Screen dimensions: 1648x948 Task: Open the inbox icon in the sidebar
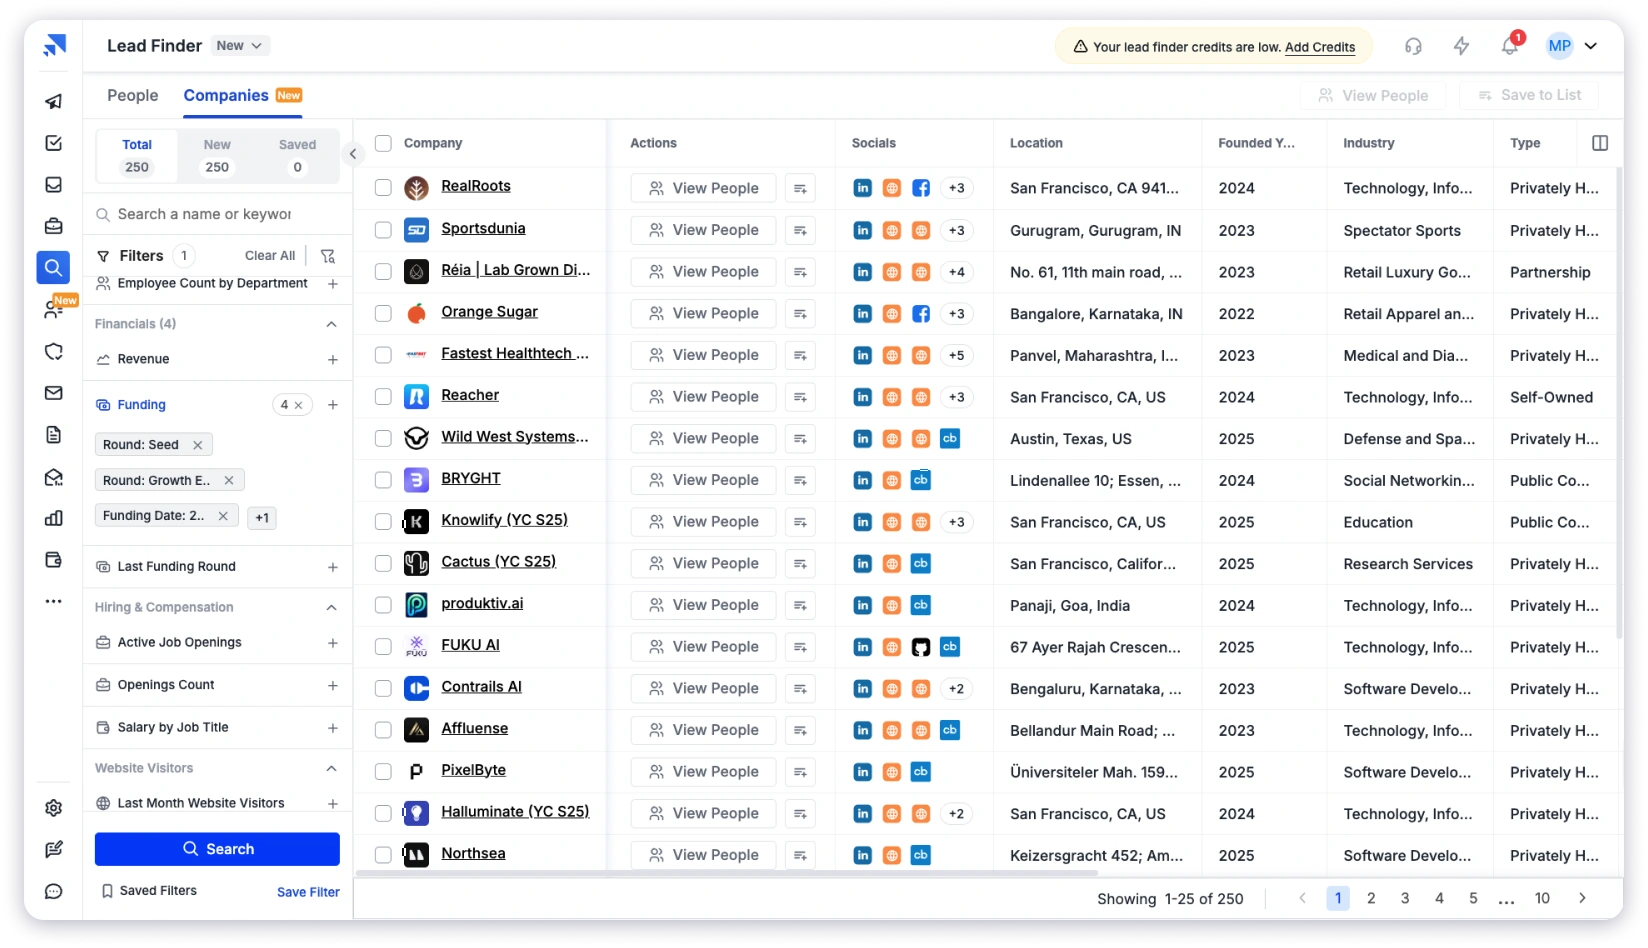[x=53, y=184]
